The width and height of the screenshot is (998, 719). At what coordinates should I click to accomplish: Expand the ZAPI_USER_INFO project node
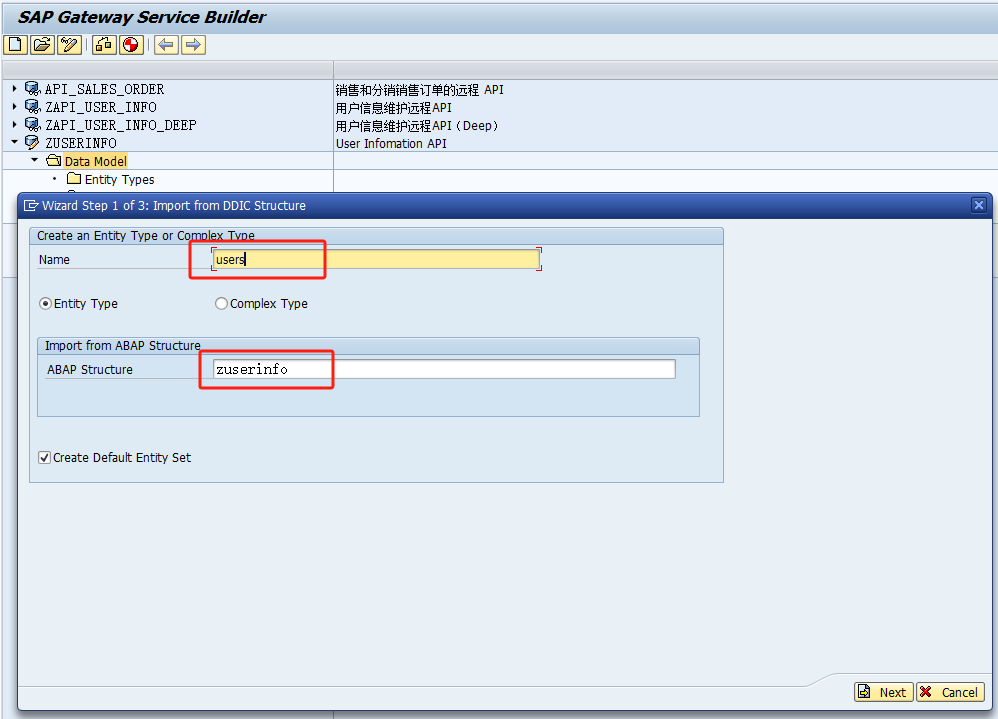coord(13,107)
